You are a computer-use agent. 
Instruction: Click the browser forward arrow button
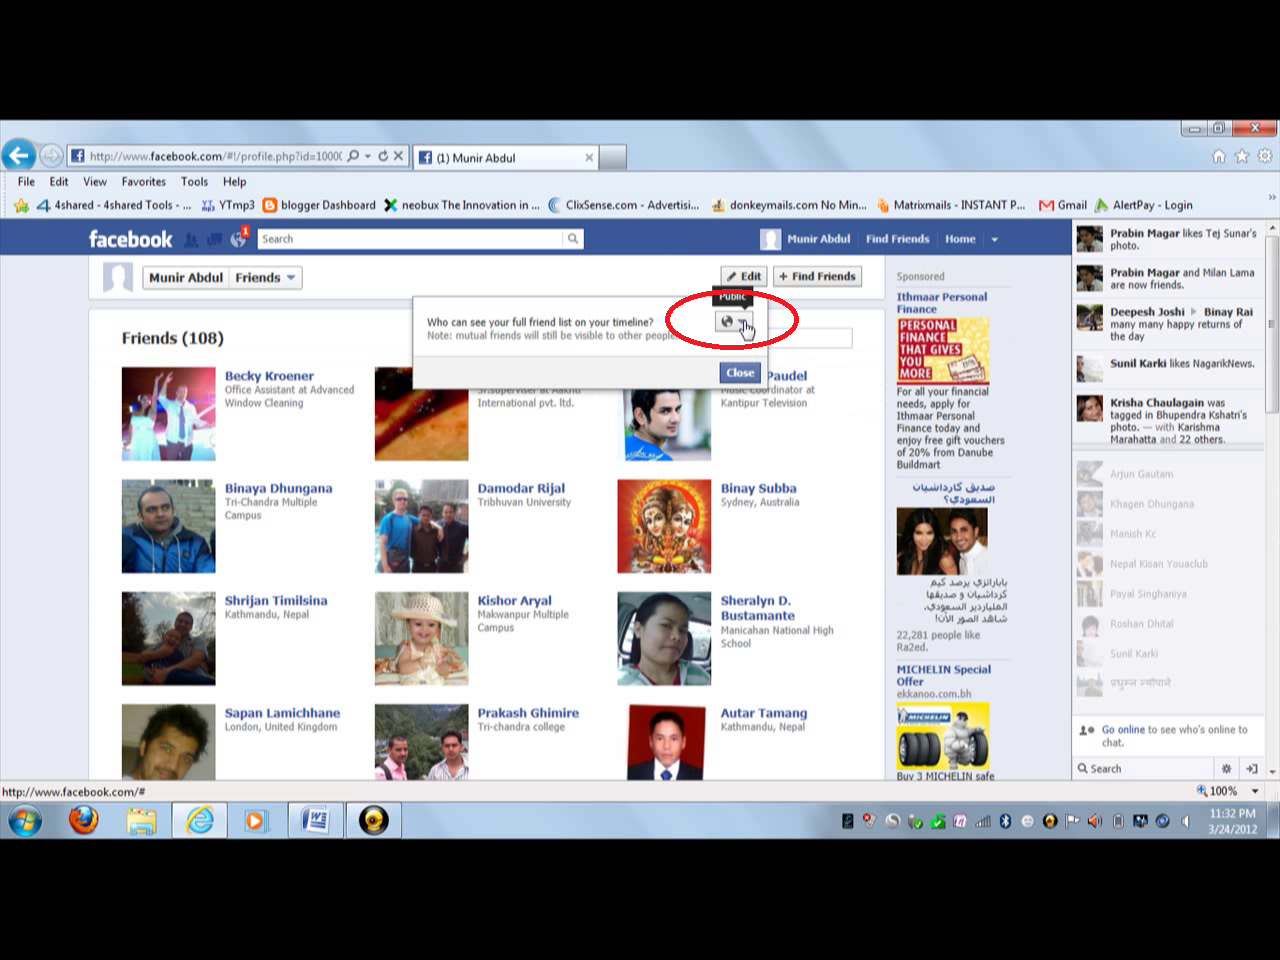coord(51,156)
